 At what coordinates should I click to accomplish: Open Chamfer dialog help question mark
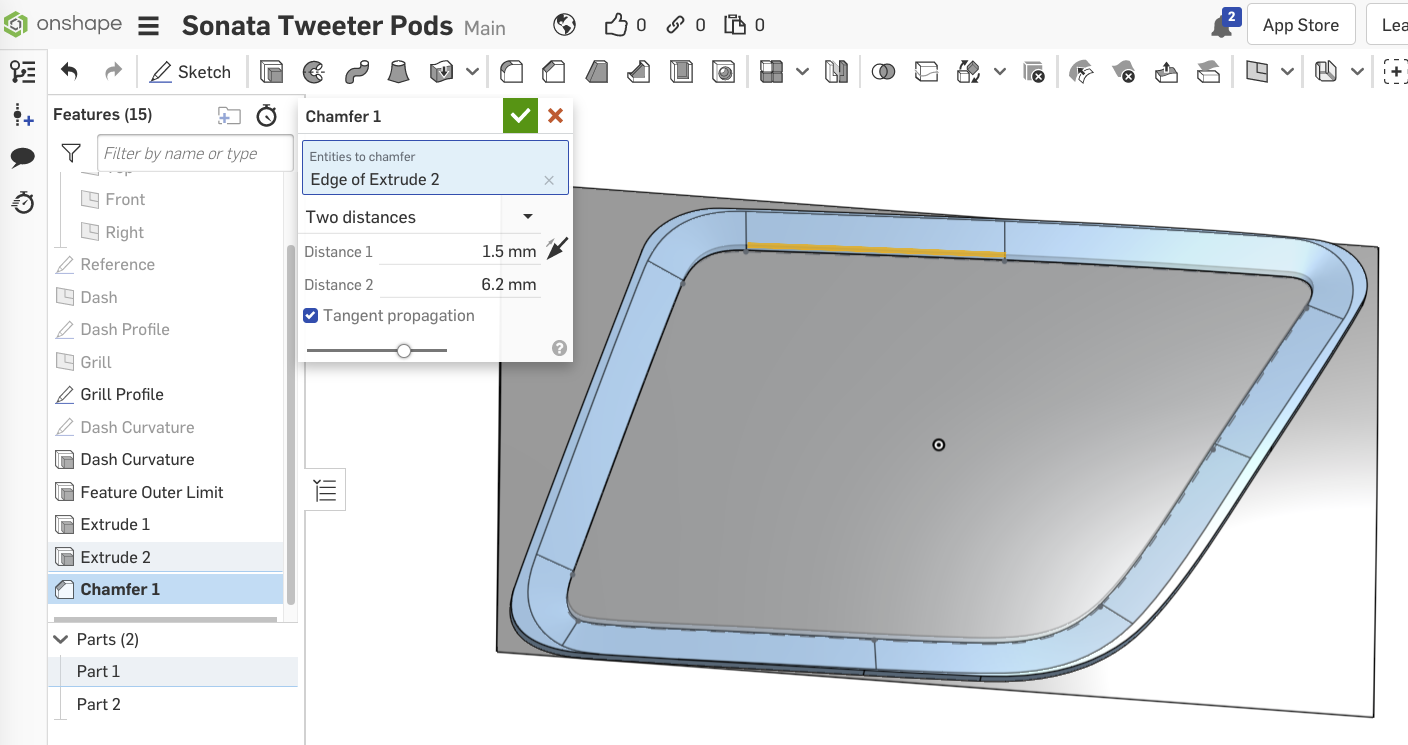tap(559, 348)
